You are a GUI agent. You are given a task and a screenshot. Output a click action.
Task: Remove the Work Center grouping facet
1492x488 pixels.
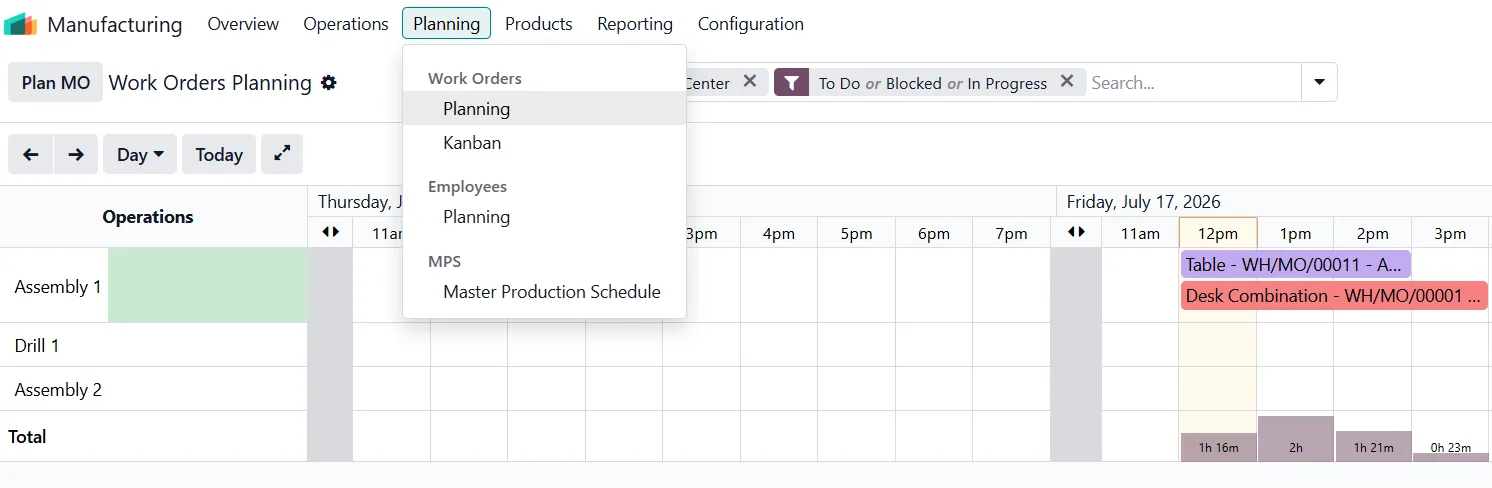tap(749, 82)
